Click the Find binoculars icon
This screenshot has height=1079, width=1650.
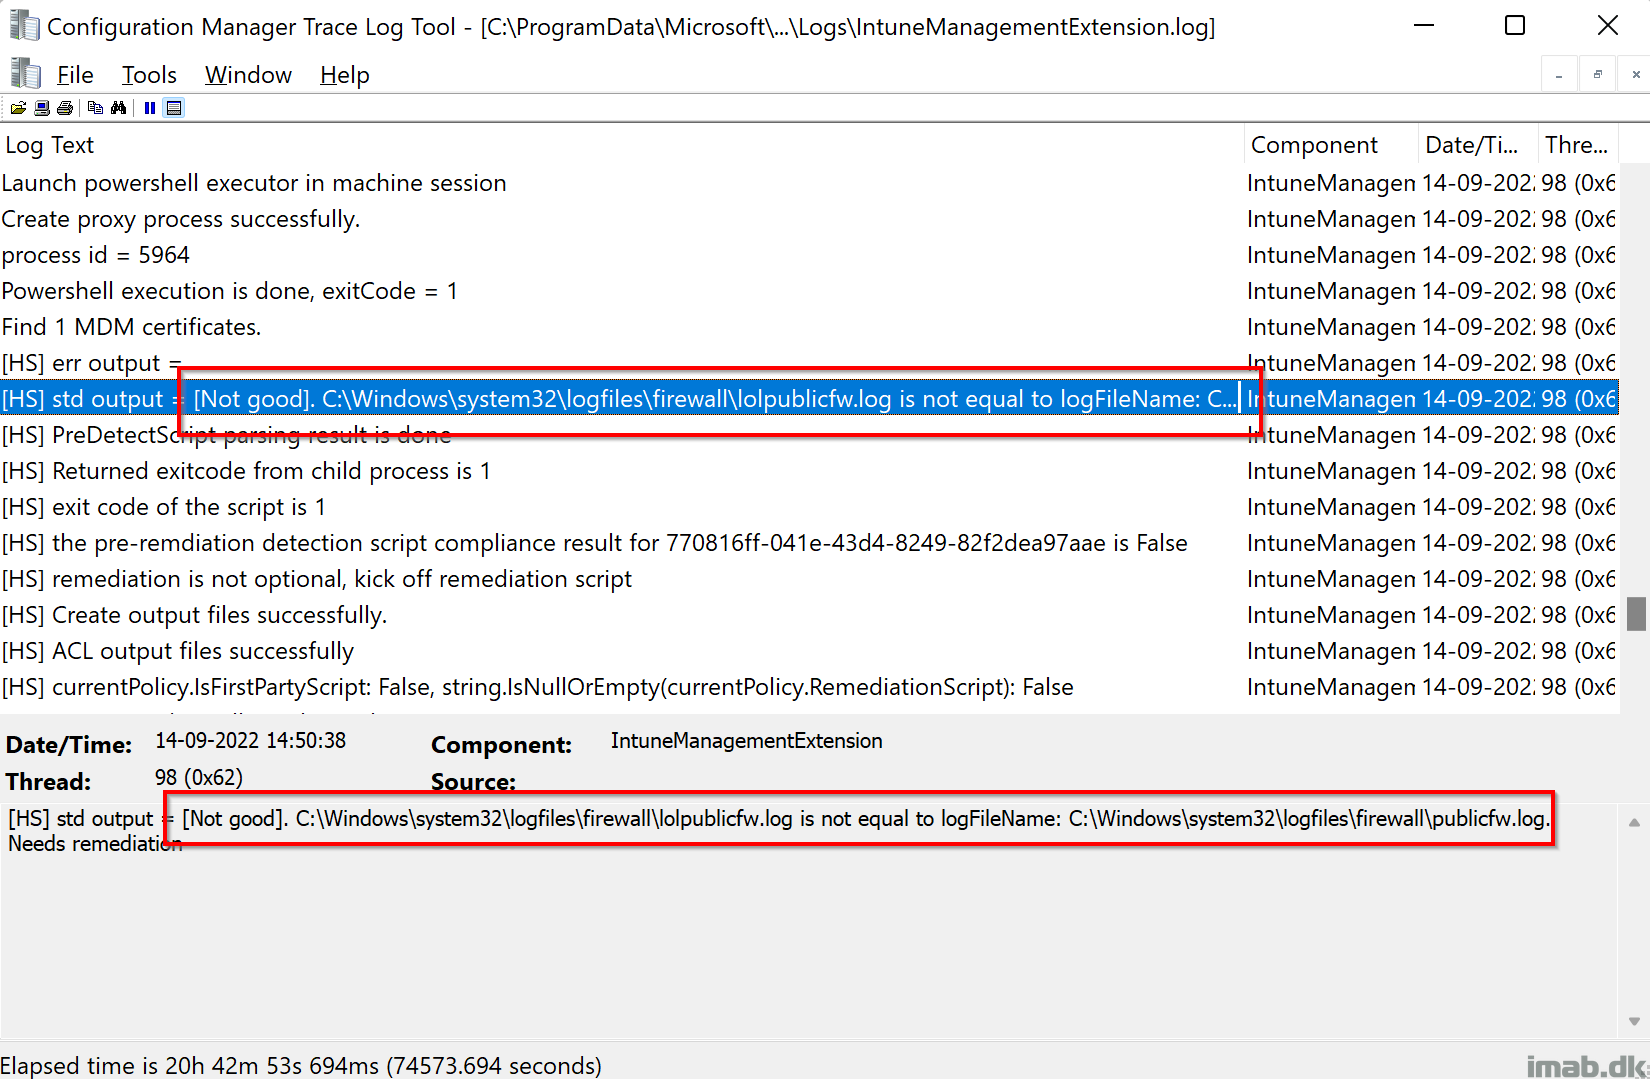(x=119, y=108)
